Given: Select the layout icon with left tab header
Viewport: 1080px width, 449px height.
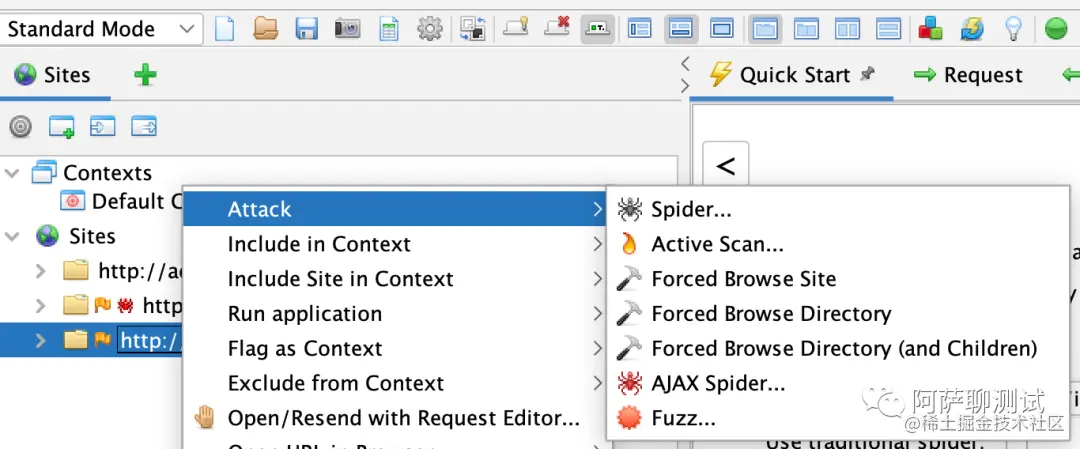Looking at the screenshot, I should (x=806, y=29).
